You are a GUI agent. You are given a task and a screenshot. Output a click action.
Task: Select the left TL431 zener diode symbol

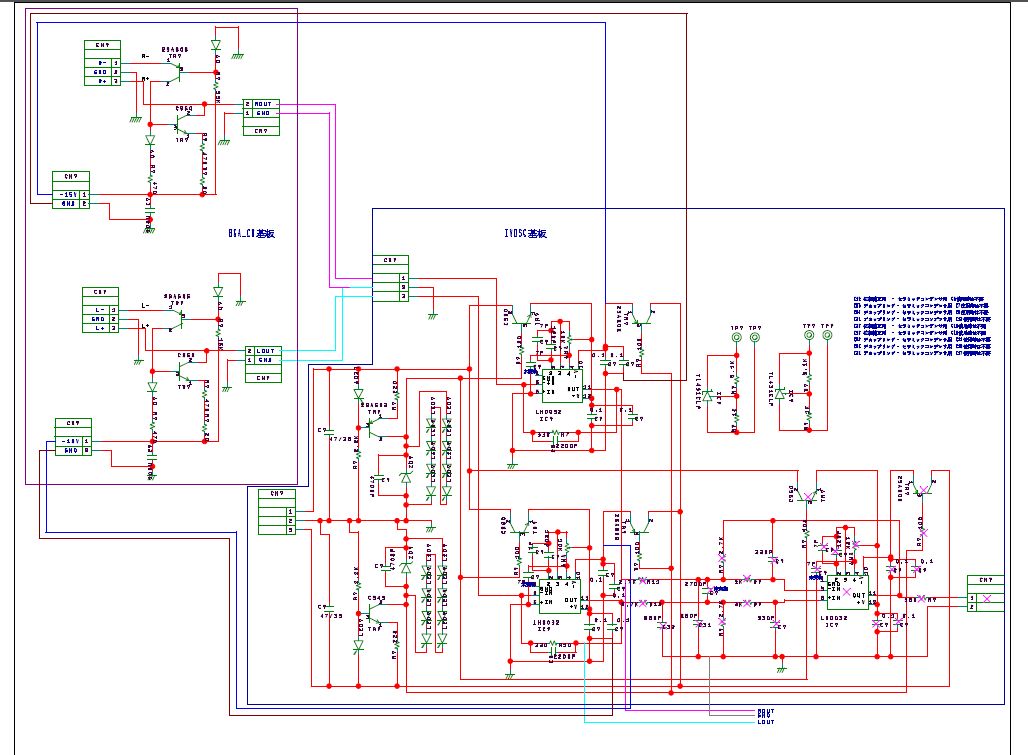(x=708, y=396)
